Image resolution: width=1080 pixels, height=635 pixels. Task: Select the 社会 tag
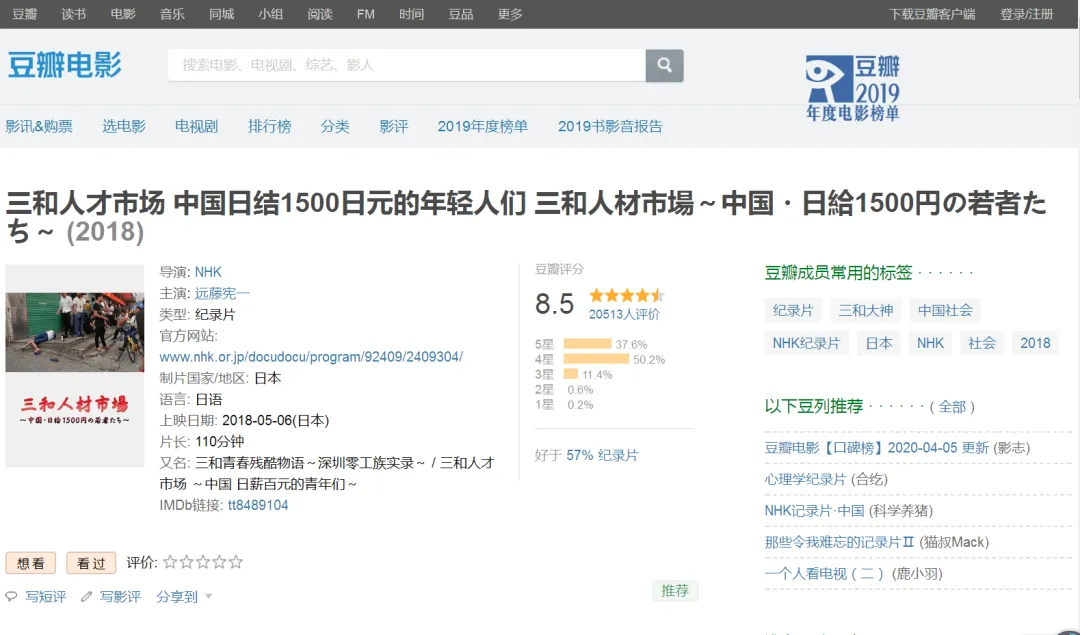[x=982, y=343]
